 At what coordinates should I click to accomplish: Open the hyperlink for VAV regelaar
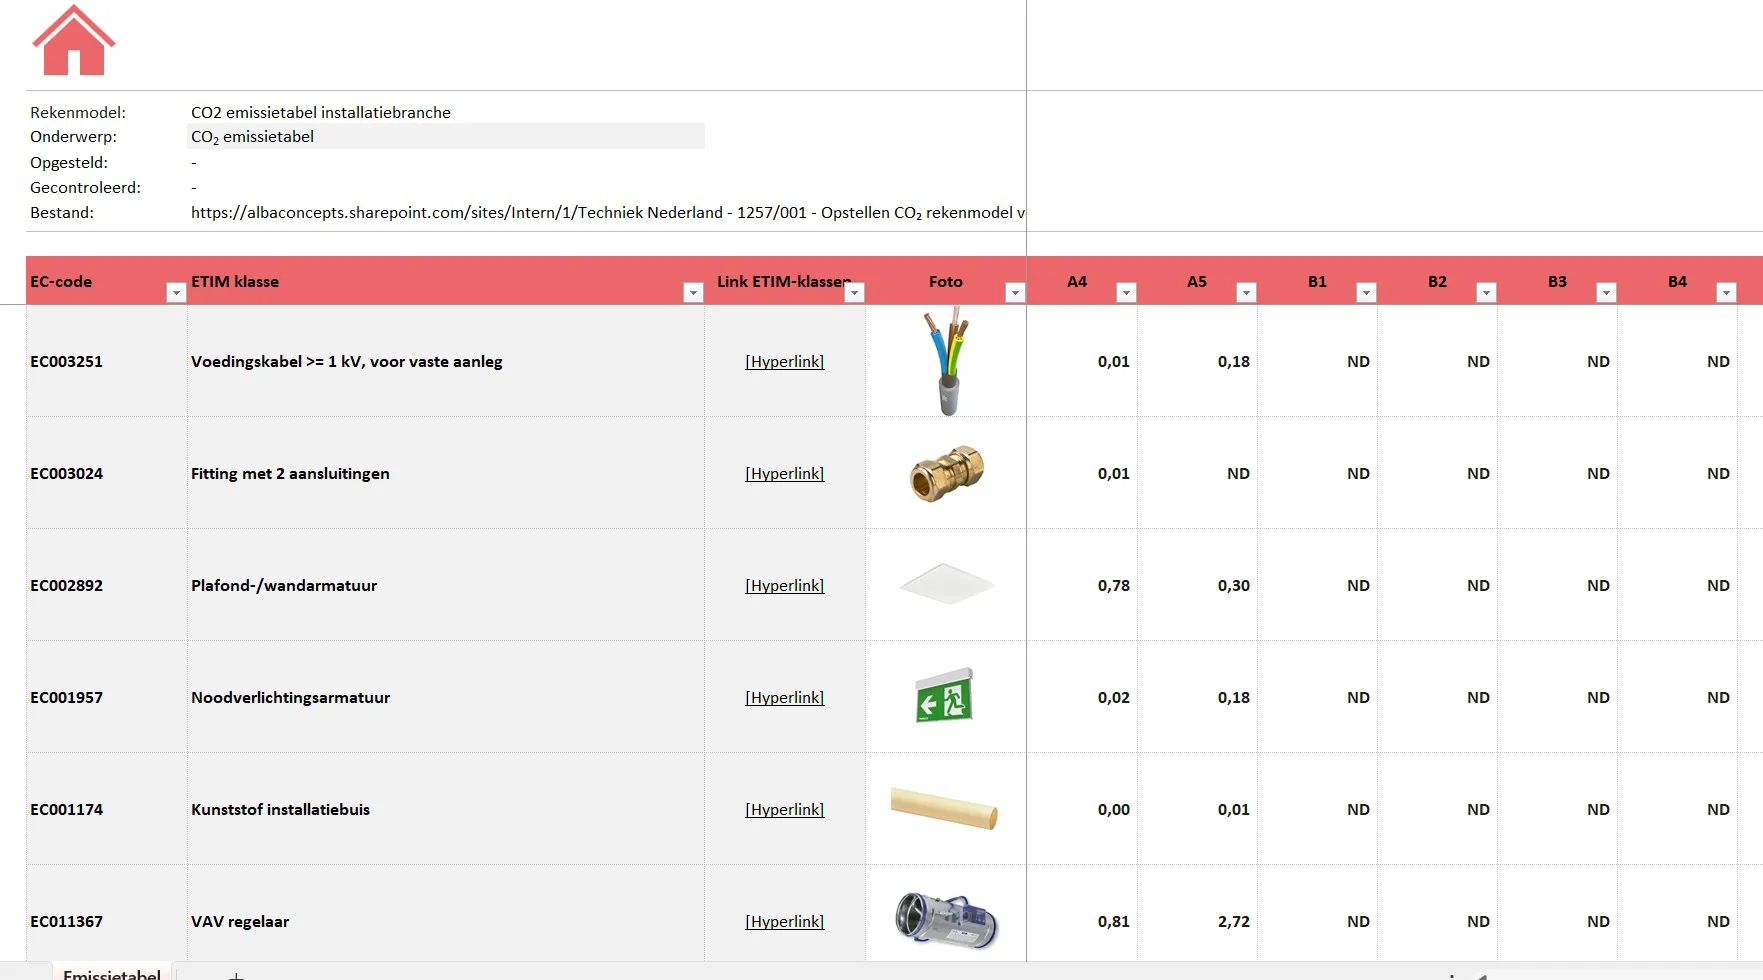click(785, 922)
